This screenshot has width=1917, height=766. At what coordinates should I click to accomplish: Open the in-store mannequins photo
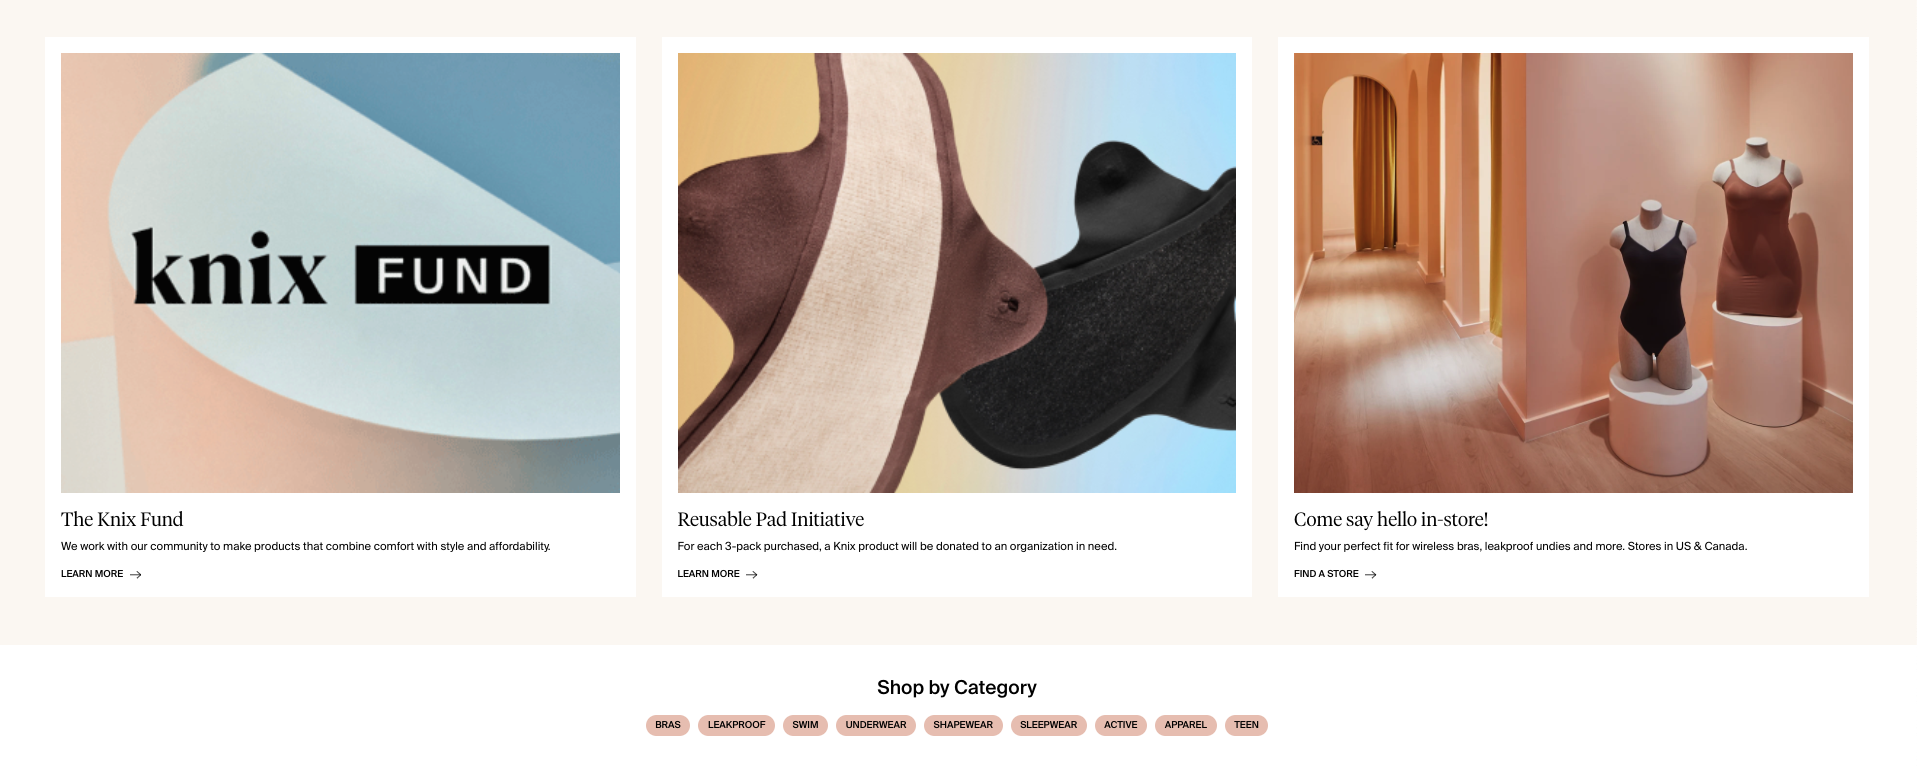pyautogui.click(x=1573, y=273)
